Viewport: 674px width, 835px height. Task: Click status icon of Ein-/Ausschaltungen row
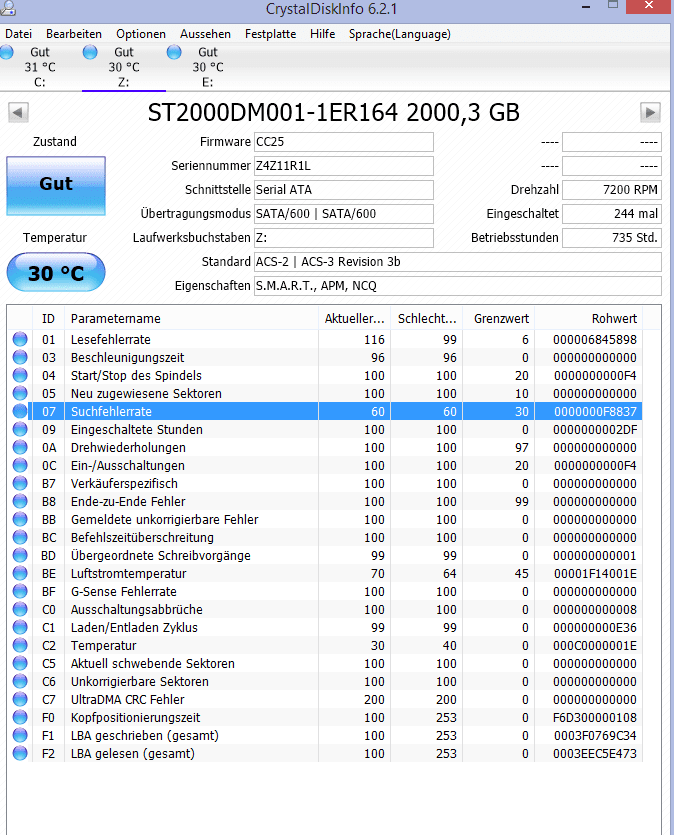tap(20, 465)
